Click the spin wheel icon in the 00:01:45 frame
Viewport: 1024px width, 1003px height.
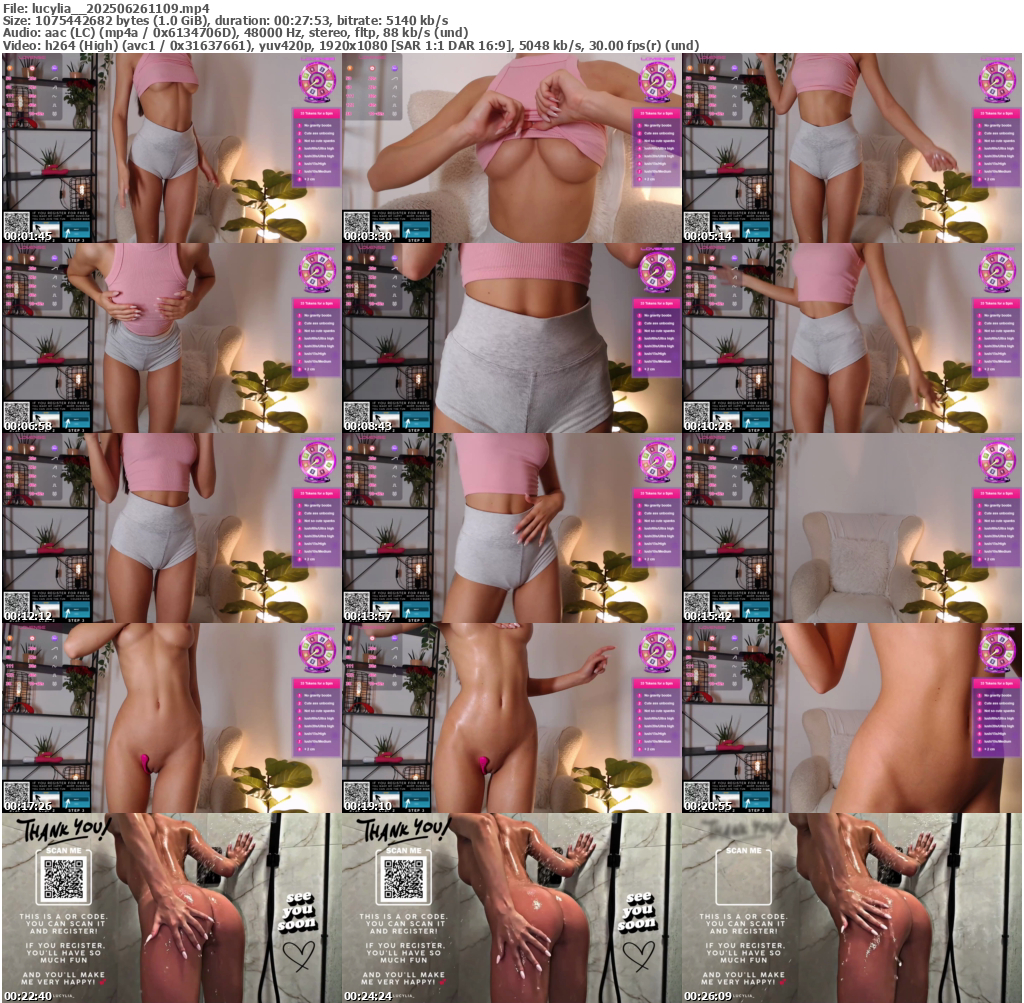[317, 78]
